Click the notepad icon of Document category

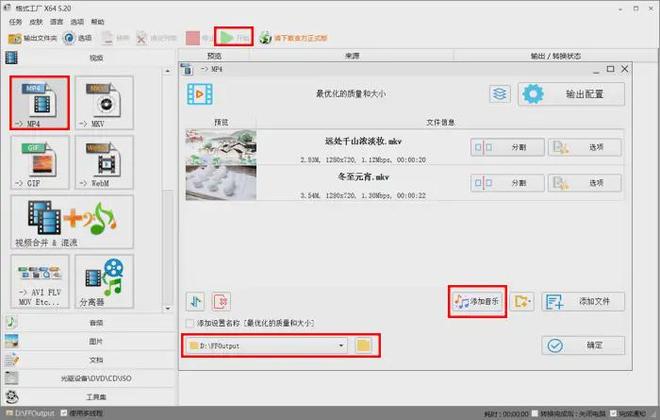point(11,359)
